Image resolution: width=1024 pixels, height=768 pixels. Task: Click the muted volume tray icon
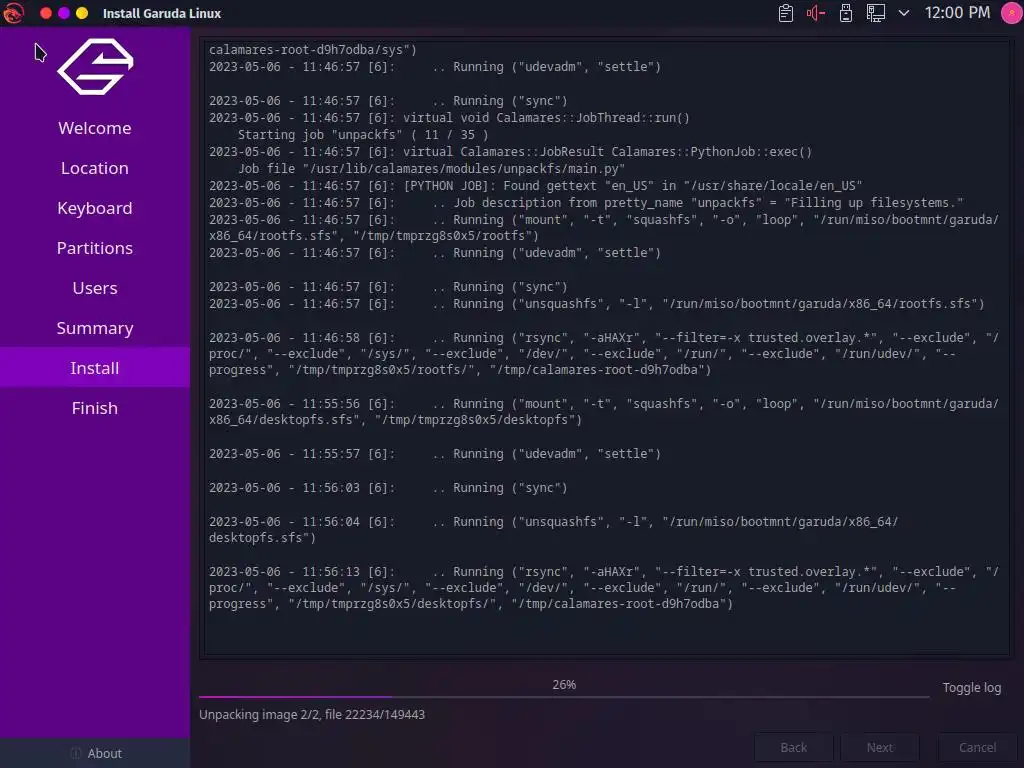click(x=816, y=13)
